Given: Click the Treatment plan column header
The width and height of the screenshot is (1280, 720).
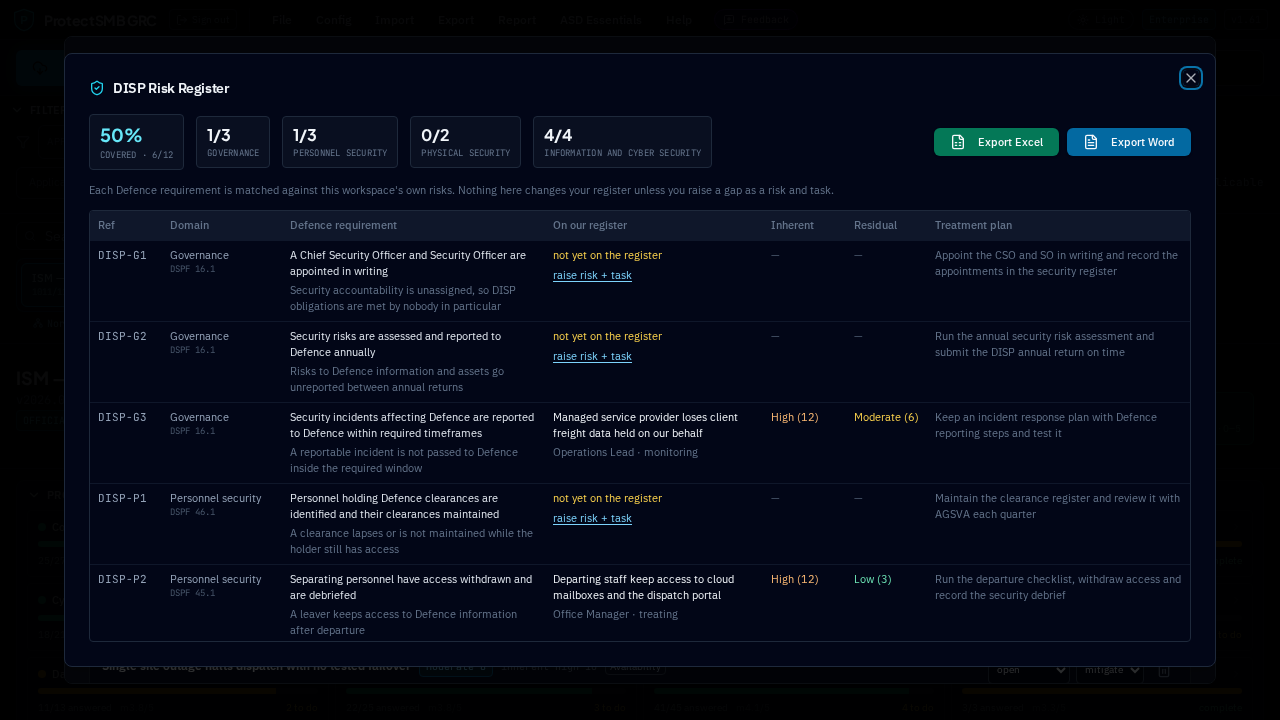Looking at the screenshot, I should (973, 225).
